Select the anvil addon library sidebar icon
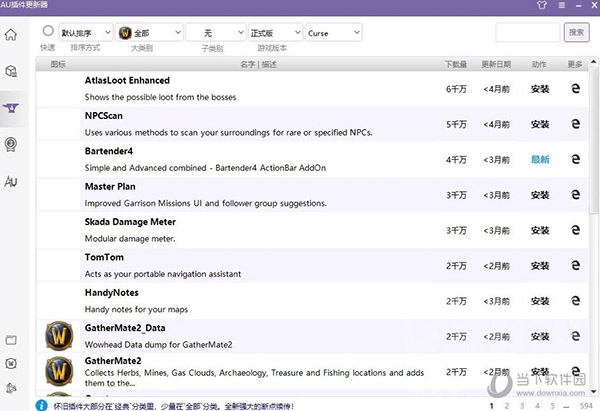The image size is (600, 411). pos(11,108)
